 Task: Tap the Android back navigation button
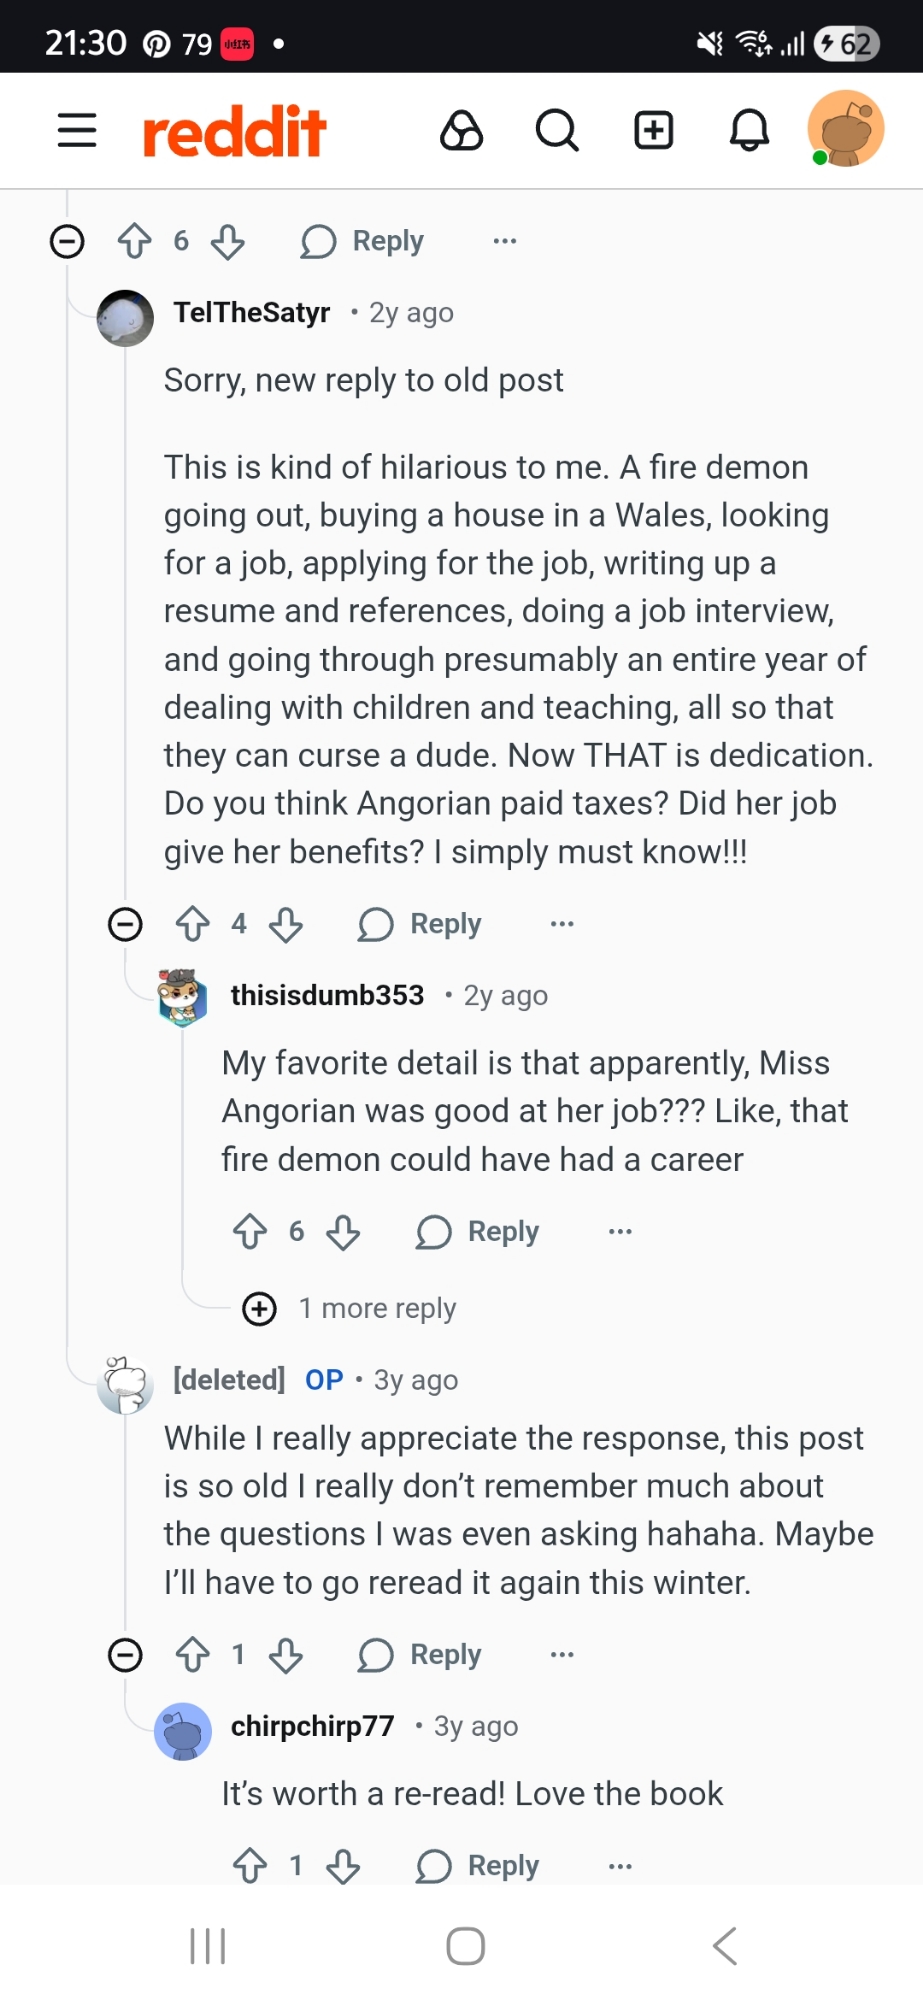(x=725, y=1946)
